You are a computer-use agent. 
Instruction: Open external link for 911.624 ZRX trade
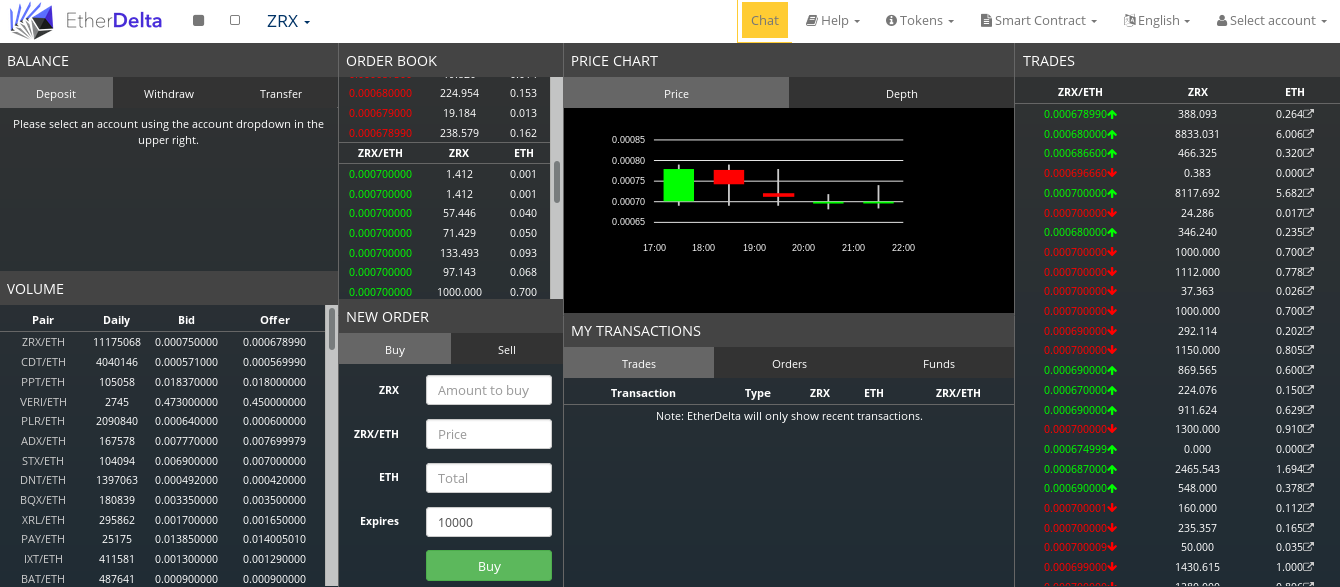coord(1309,410)
